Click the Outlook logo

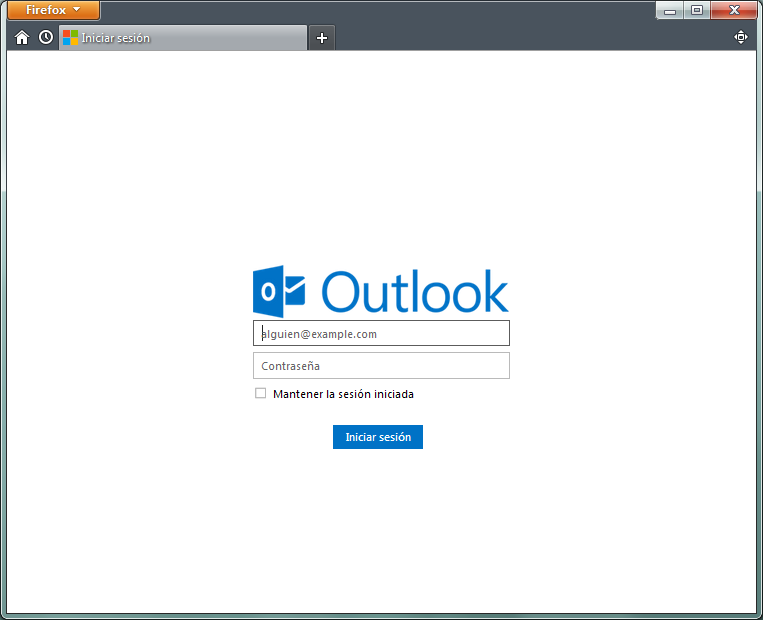[381, 291]
